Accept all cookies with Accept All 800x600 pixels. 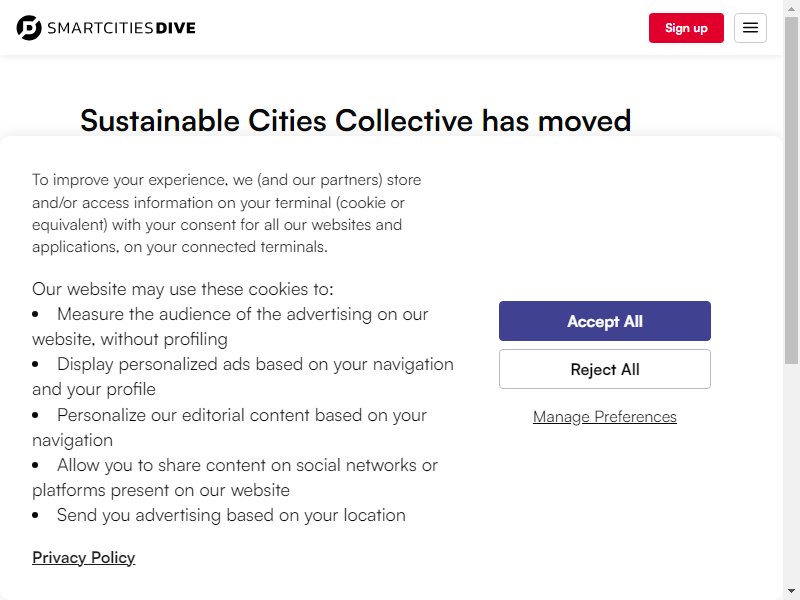(x=605, y=321)
